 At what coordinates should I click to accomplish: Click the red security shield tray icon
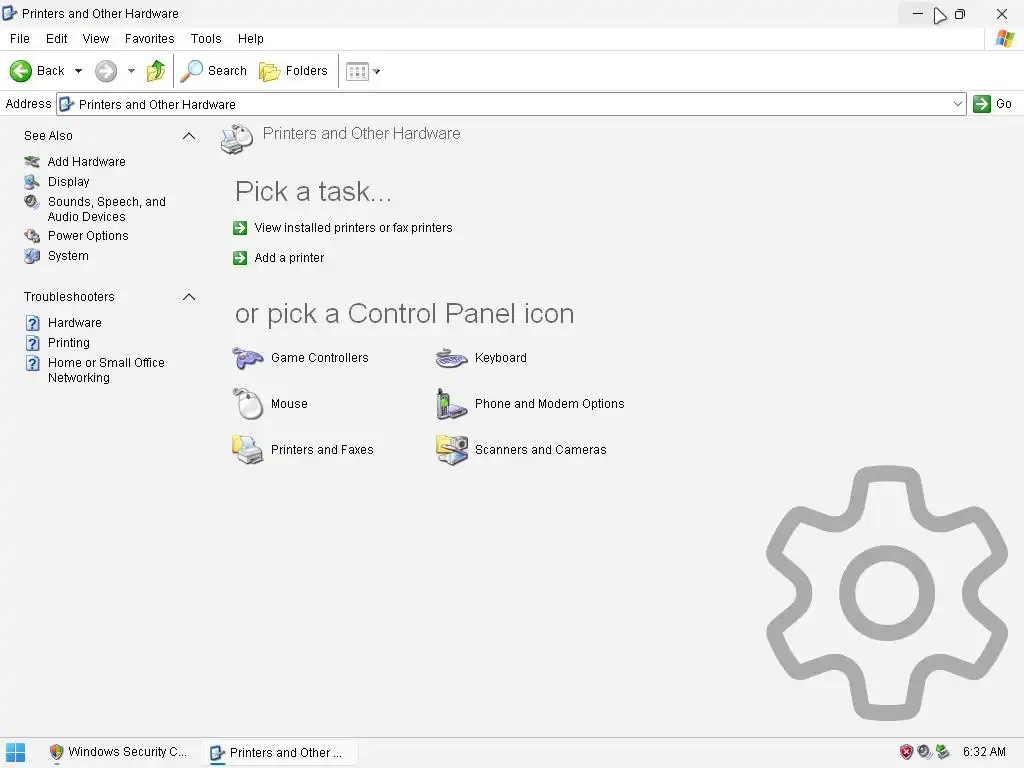[x=906, y=752]
